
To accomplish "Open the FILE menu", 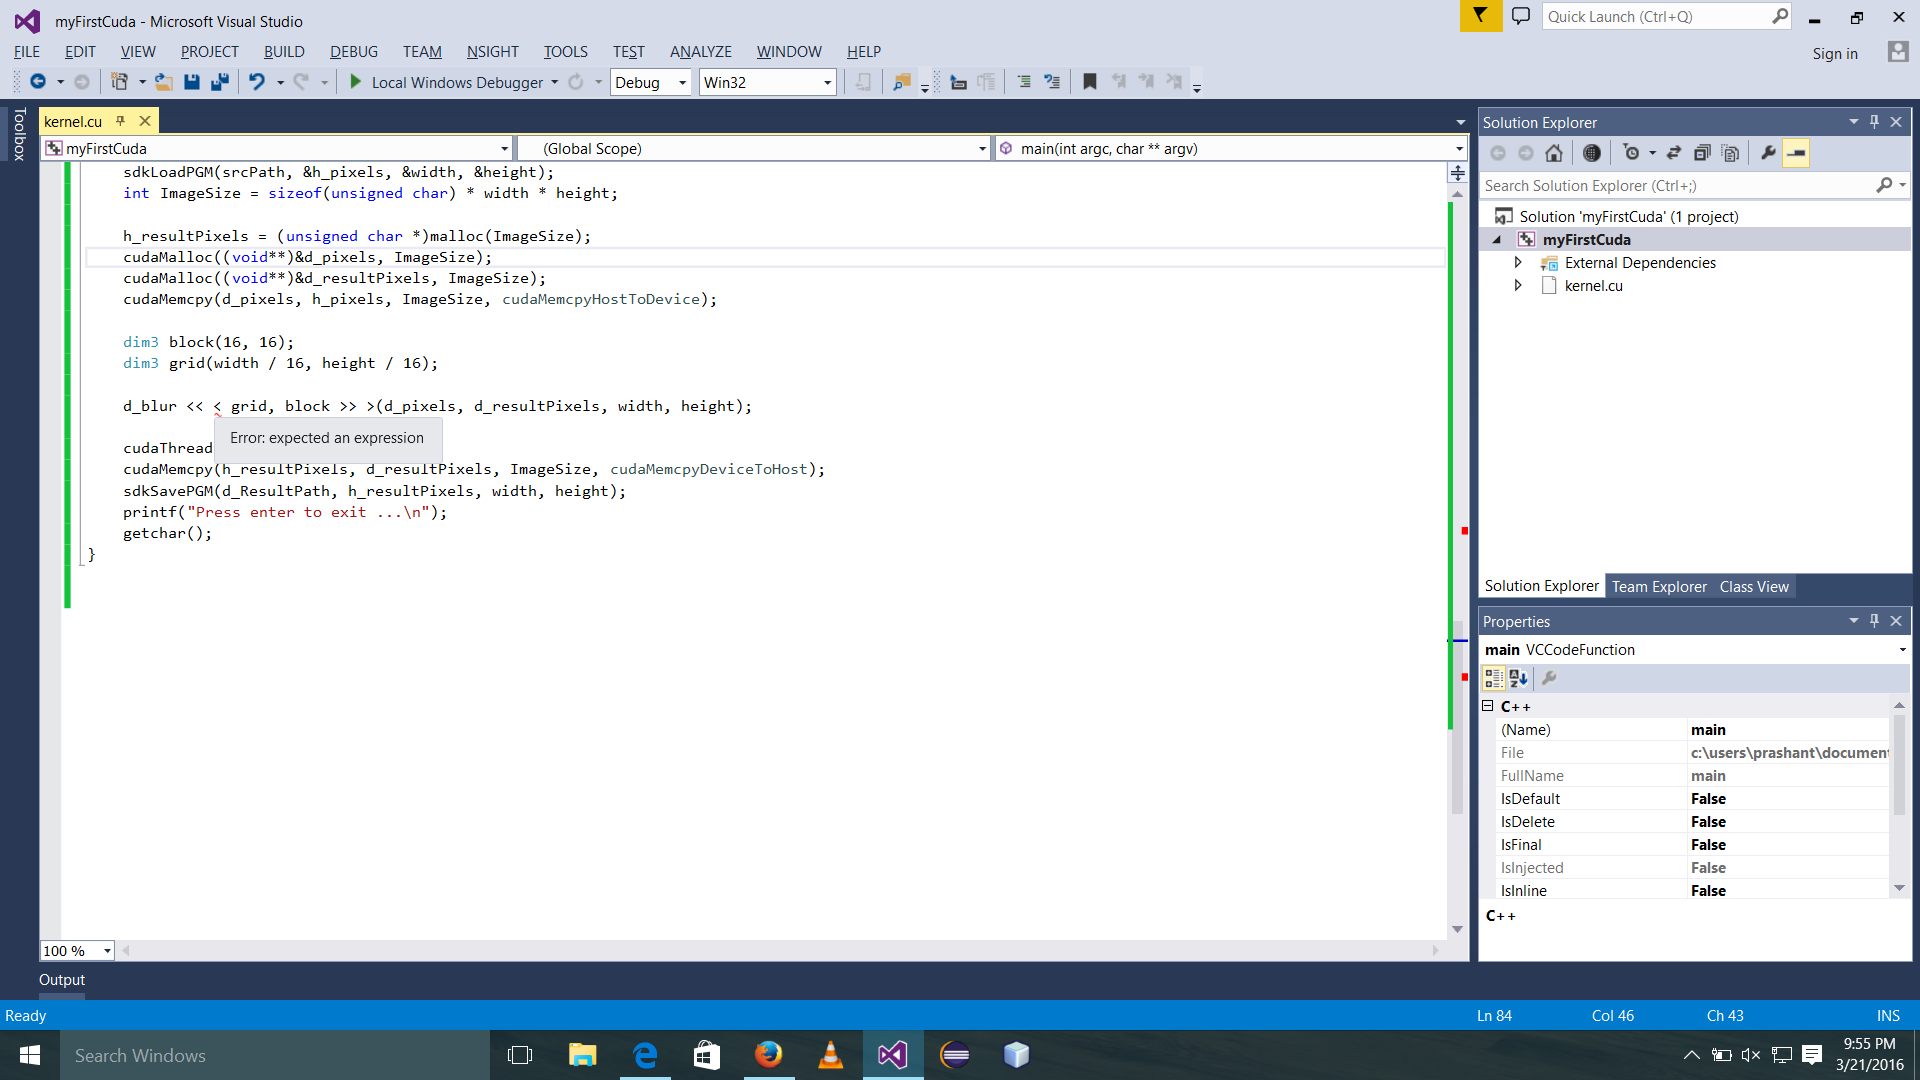I will (x=27, y=51).
